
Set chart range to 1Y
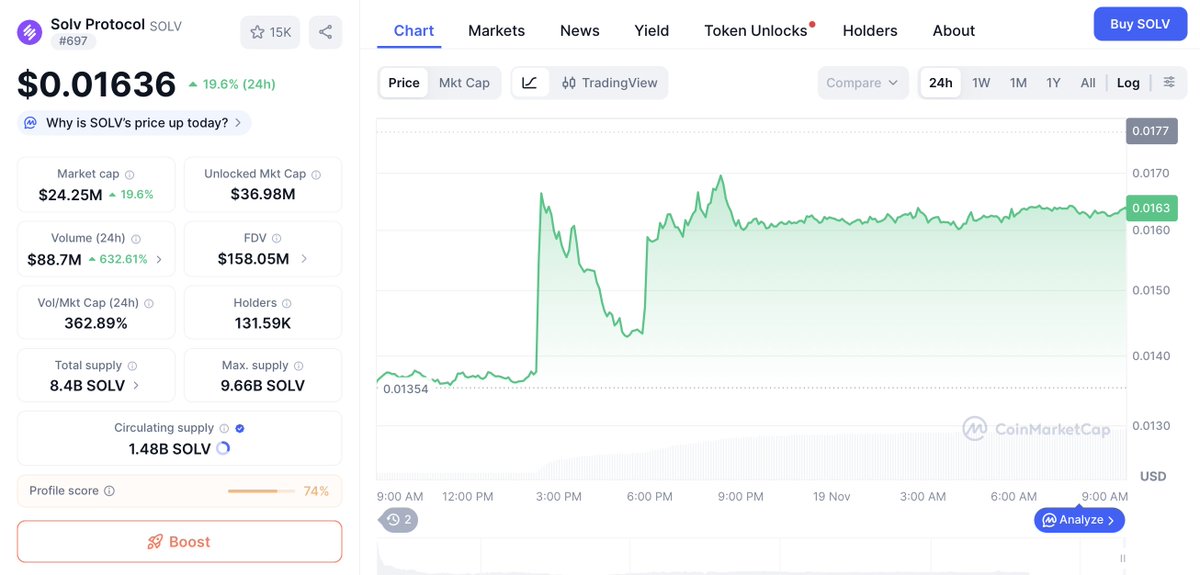coord(1053,83)
